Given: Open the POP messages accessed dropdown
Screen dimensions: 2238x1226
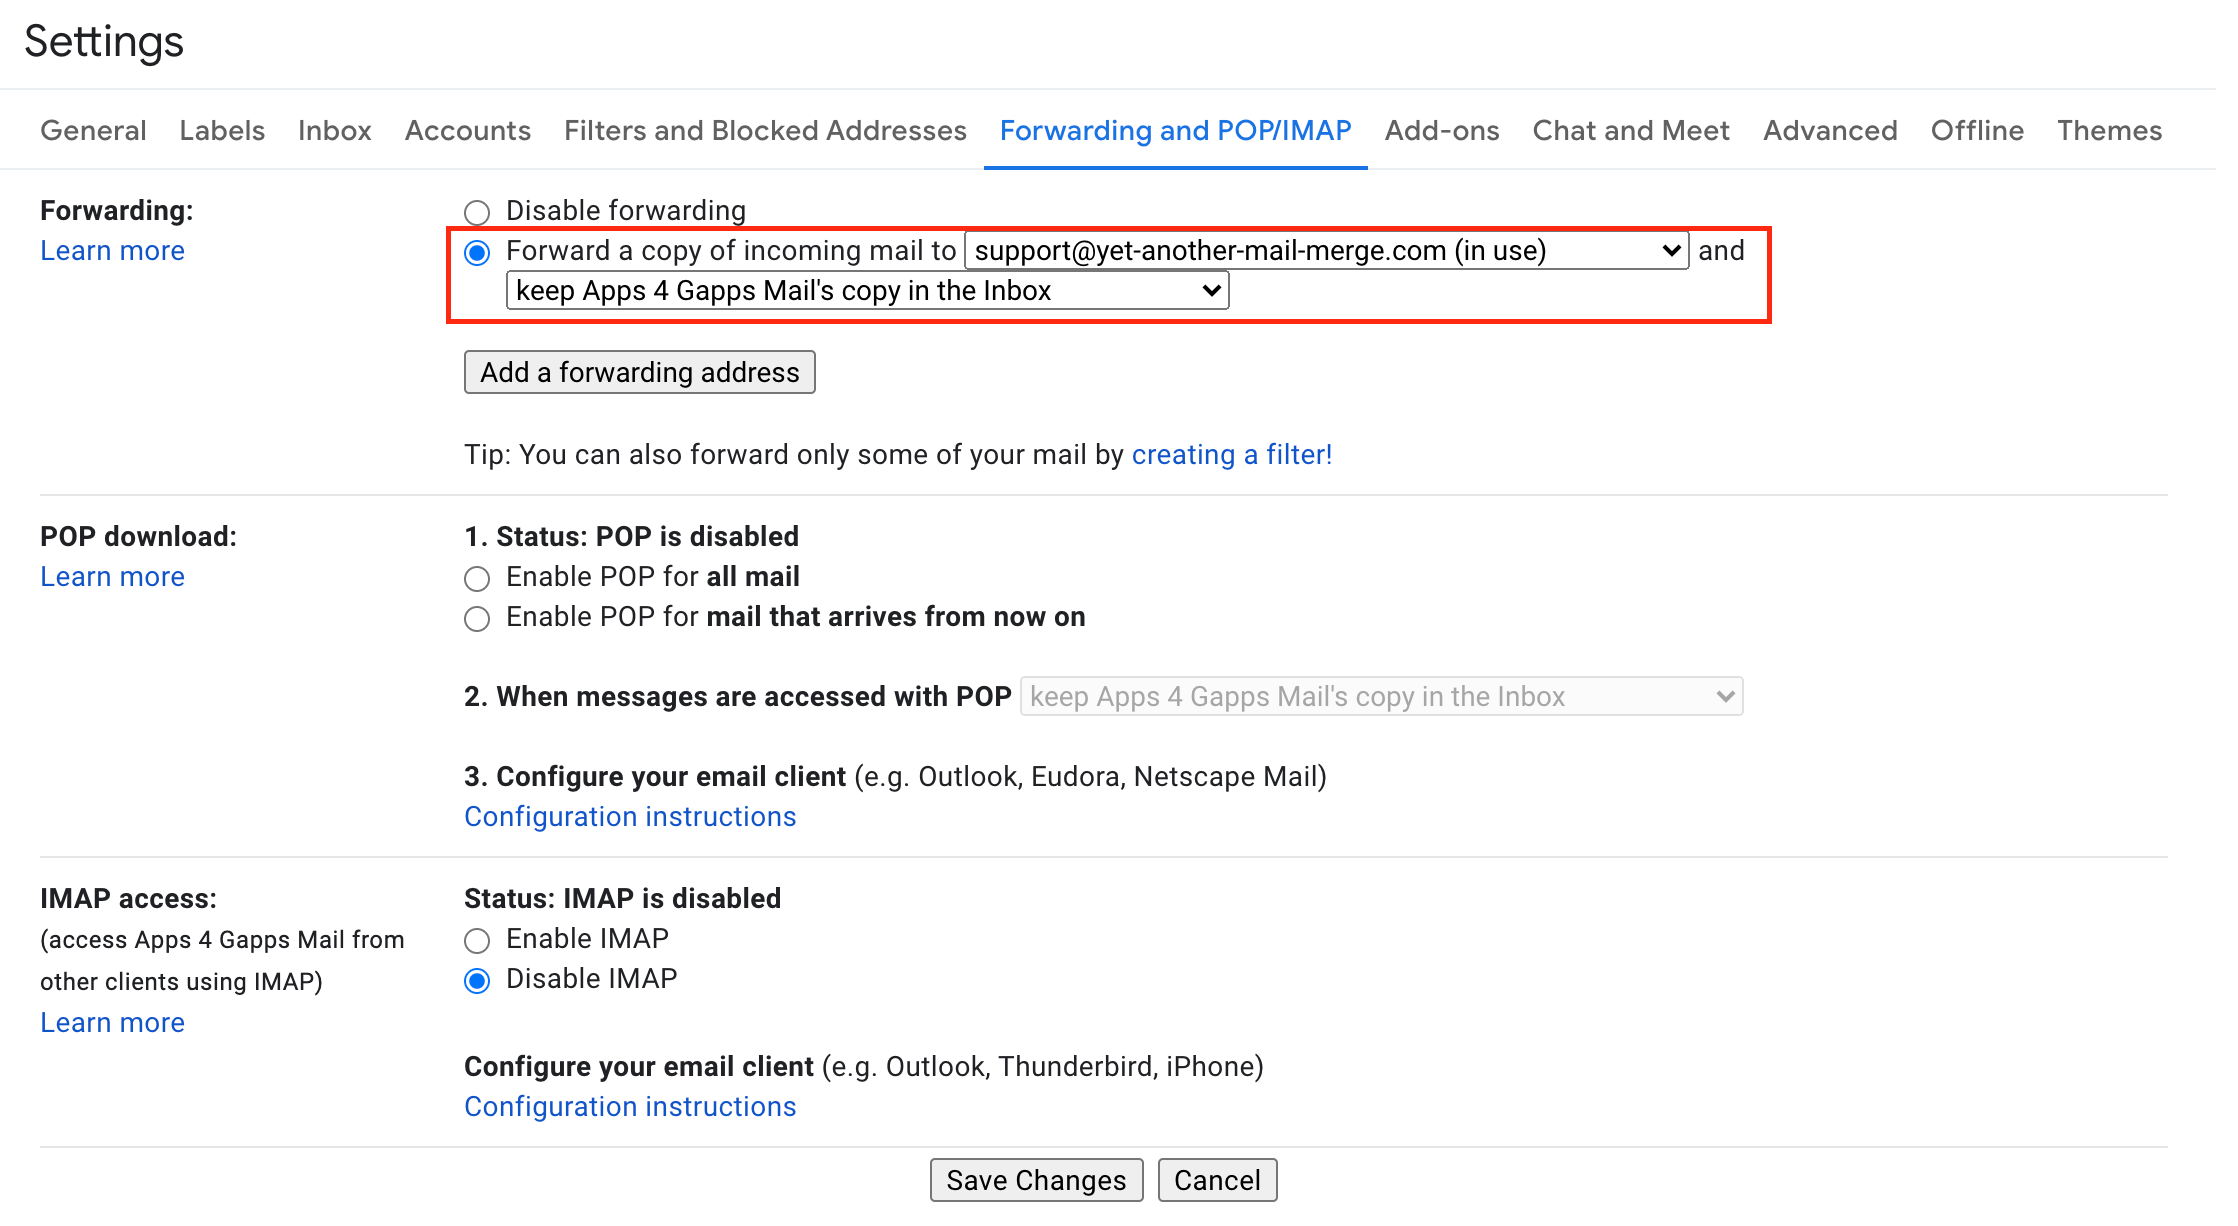Looking at the screenshot, I should [1381, 696].
